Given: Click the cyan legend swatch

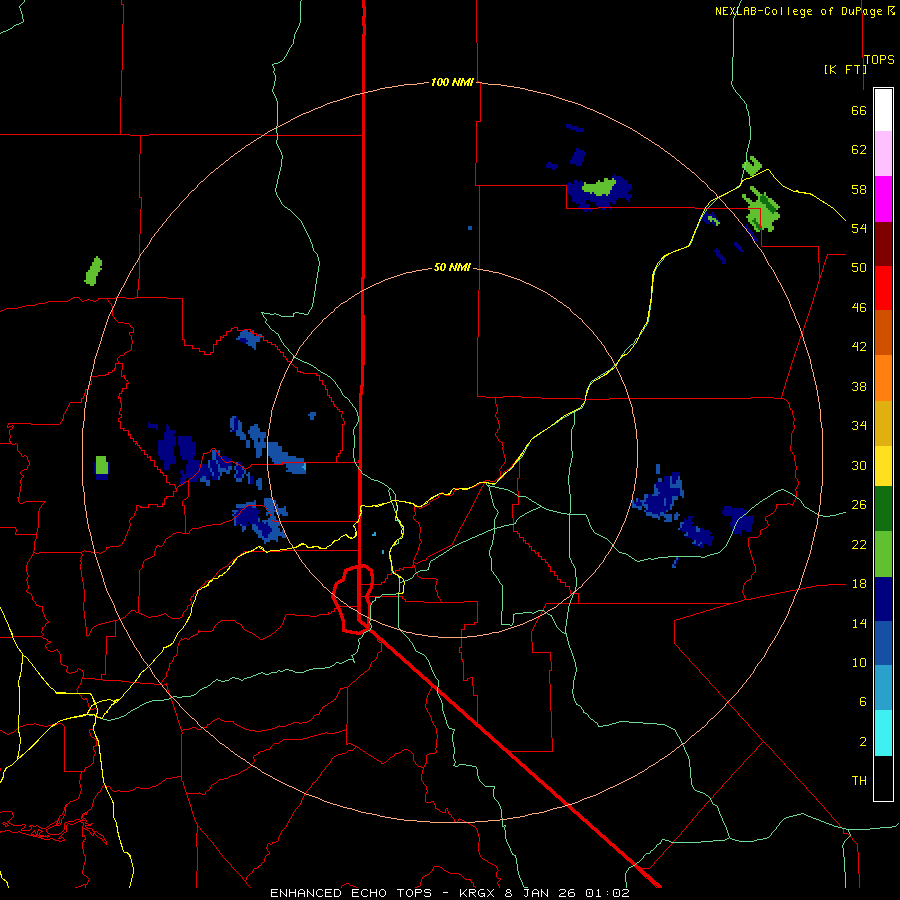Looking at the screenshot, I should coord(883,733).
